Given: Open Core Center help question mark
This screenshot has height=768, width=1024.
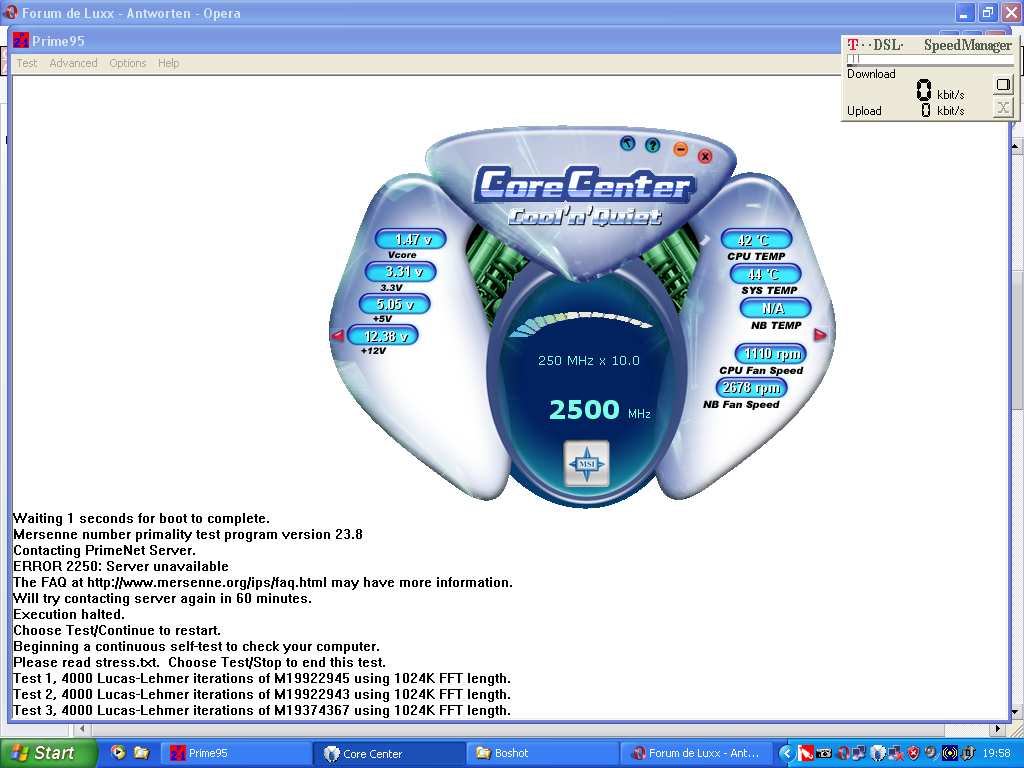Looking at the screenshot, I should point(652,145).
